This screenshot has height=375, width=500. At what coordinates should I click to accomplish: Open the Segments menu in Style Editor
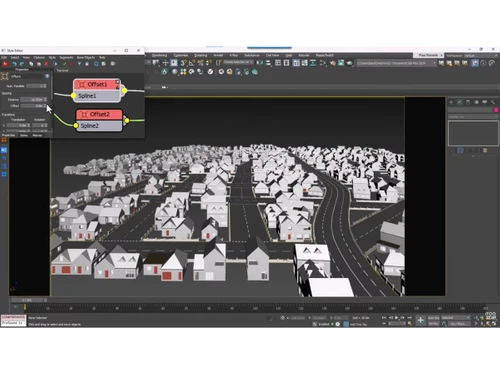(66, 57)
